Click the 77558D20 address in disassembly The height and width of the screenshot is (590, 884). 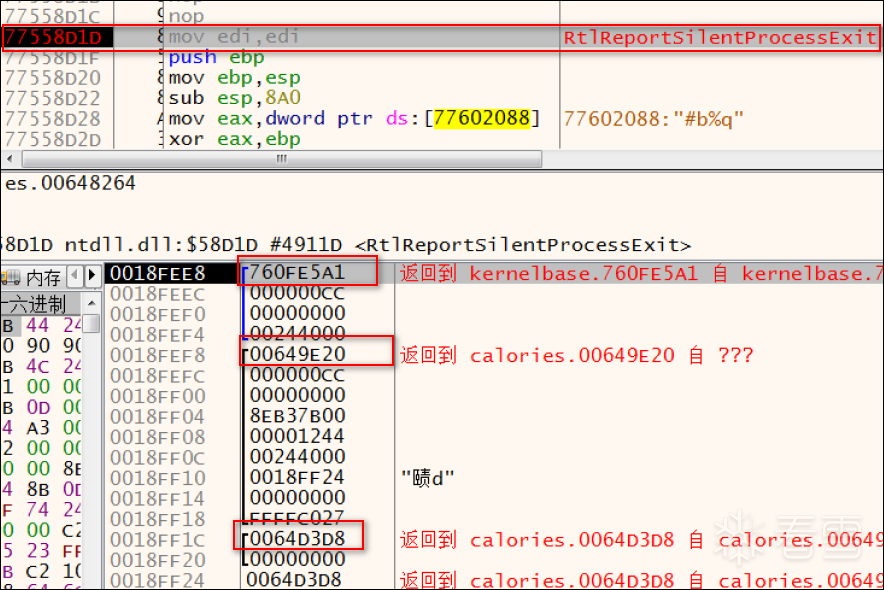[x=52, y=78]
